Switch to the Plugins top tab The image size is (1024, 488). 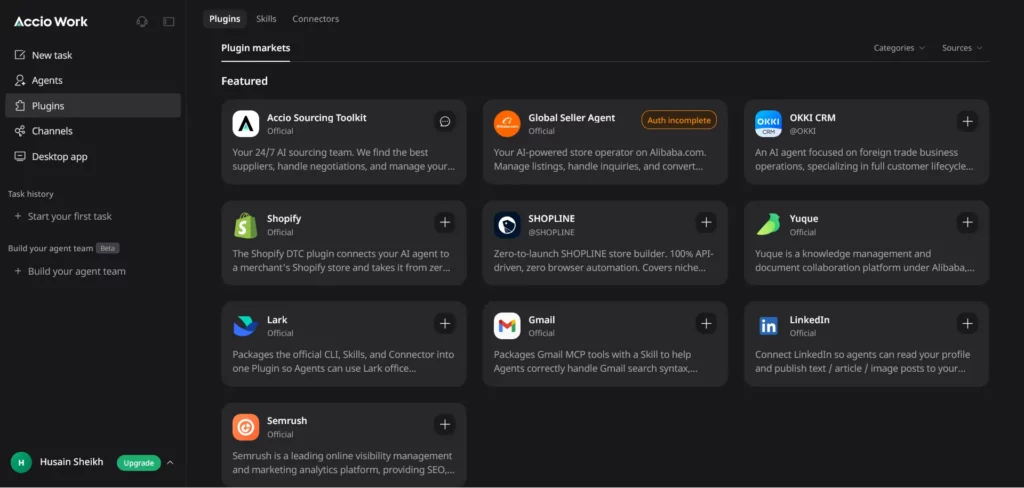tap(225, 19)
